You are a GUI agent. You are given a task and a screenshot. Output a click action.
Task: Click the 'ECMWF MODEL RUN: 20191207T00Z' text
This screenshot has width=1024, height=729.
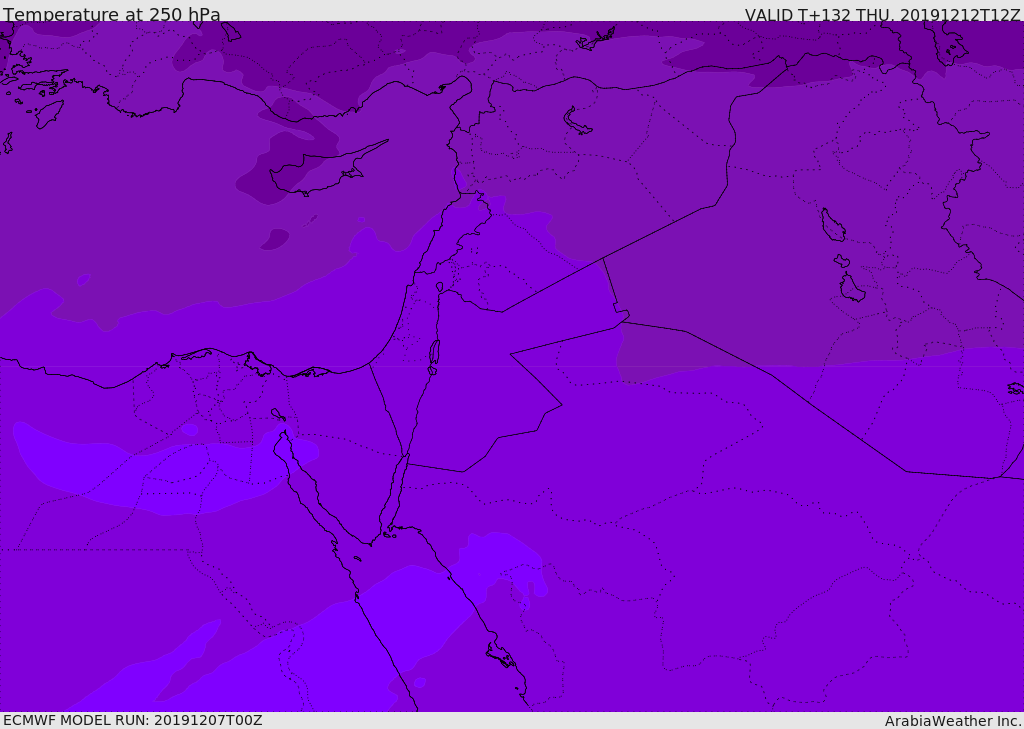133,720
